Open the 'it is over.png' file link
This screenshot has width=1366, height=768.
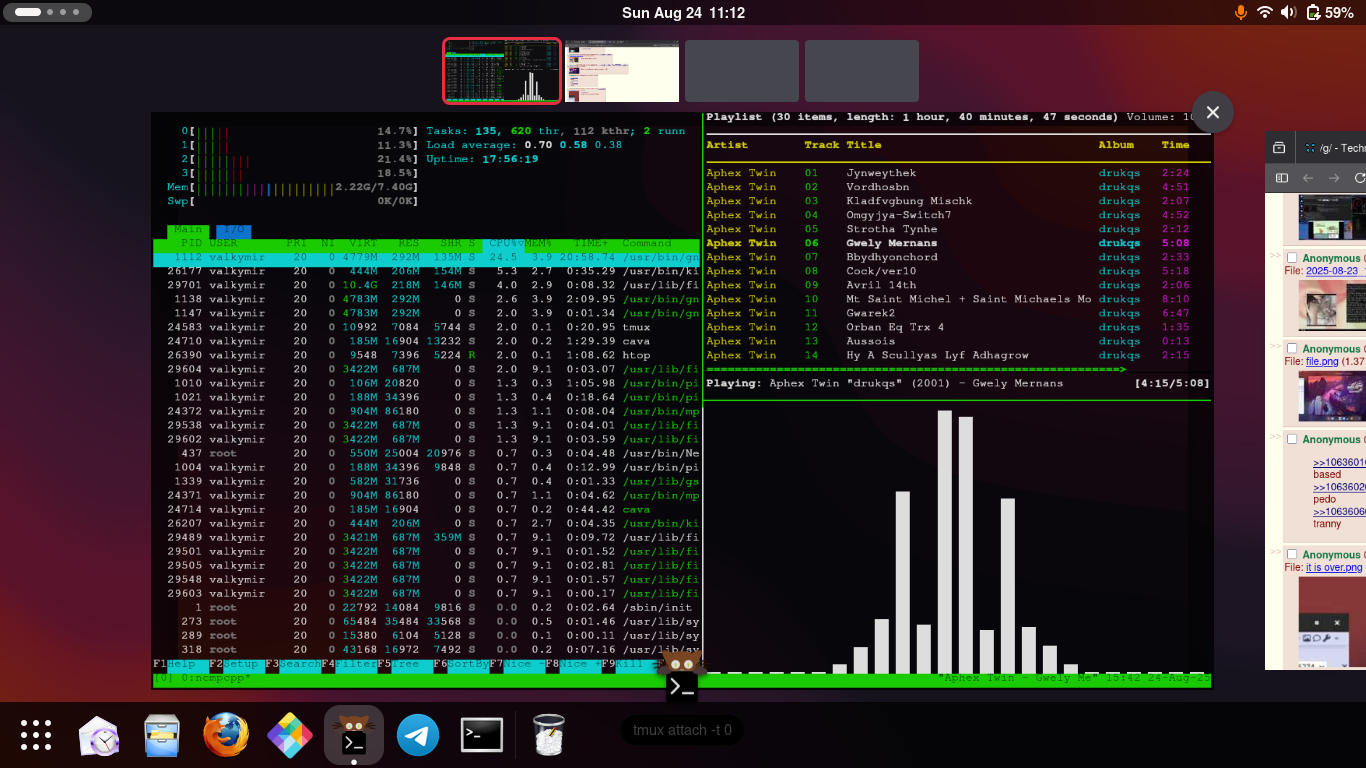(1334, 567)
